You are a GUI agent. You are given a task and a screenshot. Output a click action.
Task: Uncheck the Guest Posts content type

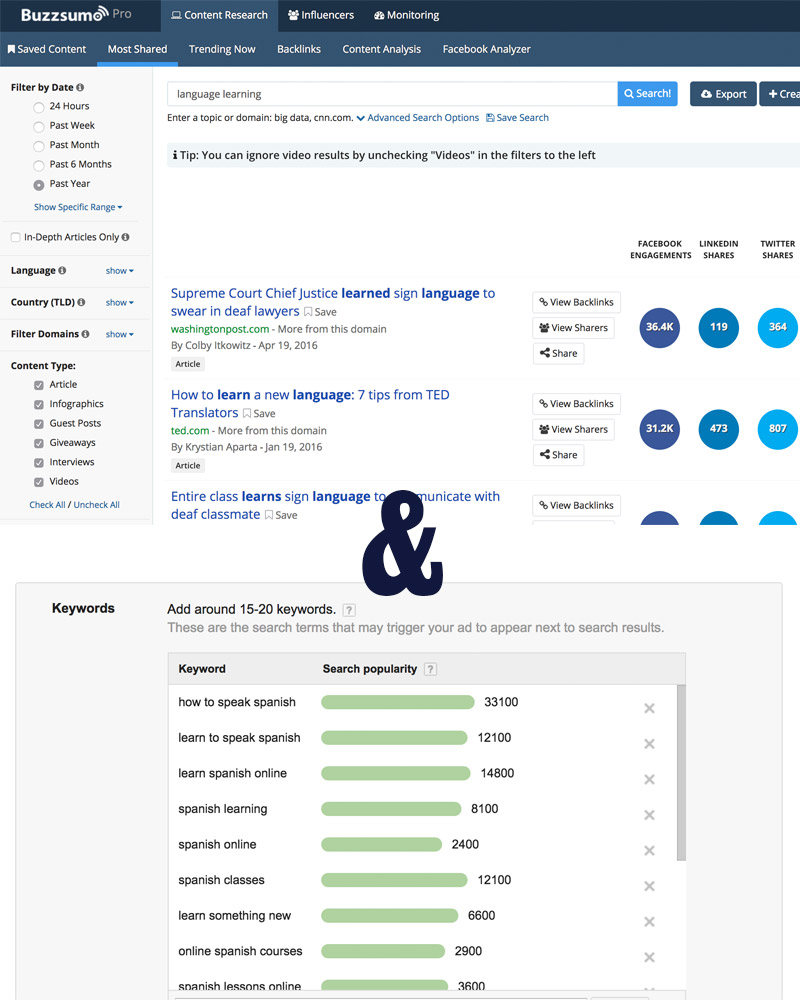pos(39,424)
